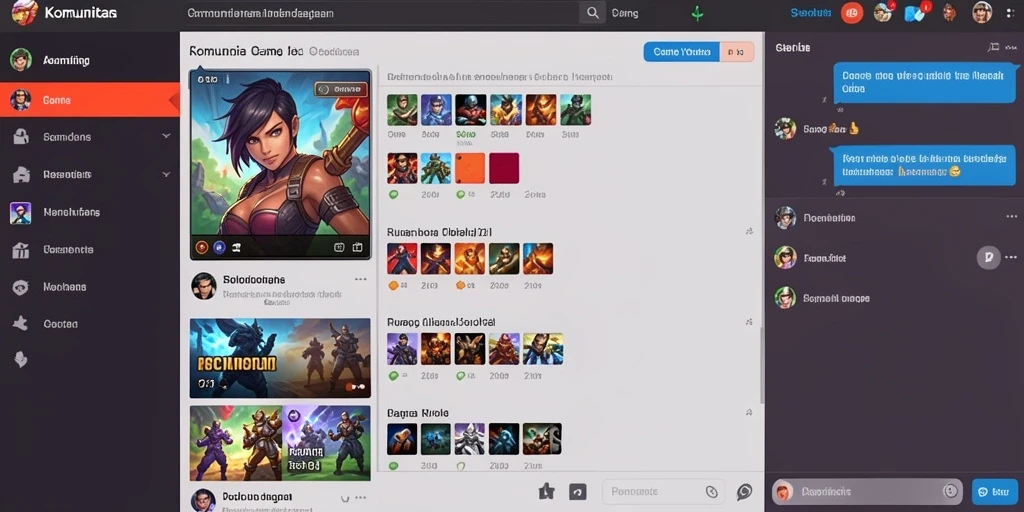Open Solodoohahe author avatar

tap(204, 286)
